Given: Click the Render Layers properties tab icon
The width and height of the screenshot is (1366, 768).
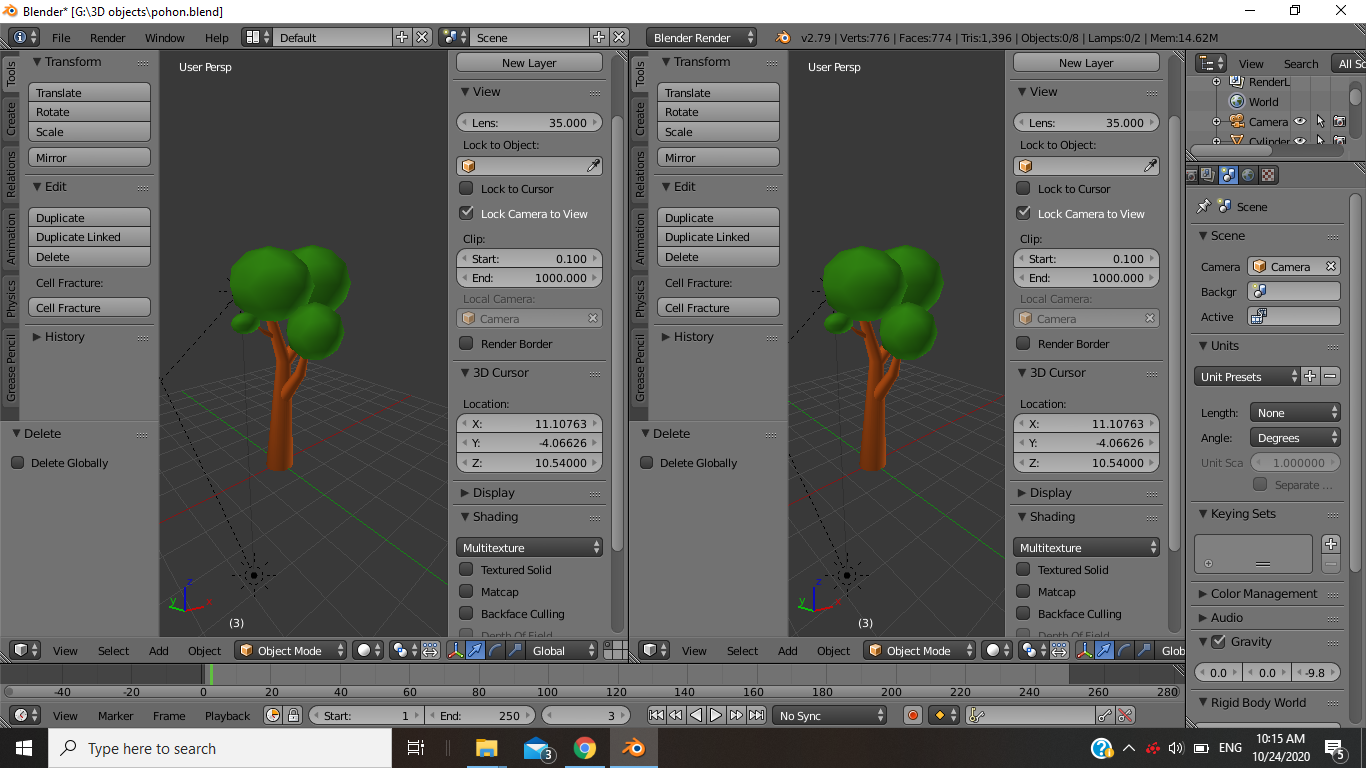Looking at the screenshot, I should (1208, 175).
